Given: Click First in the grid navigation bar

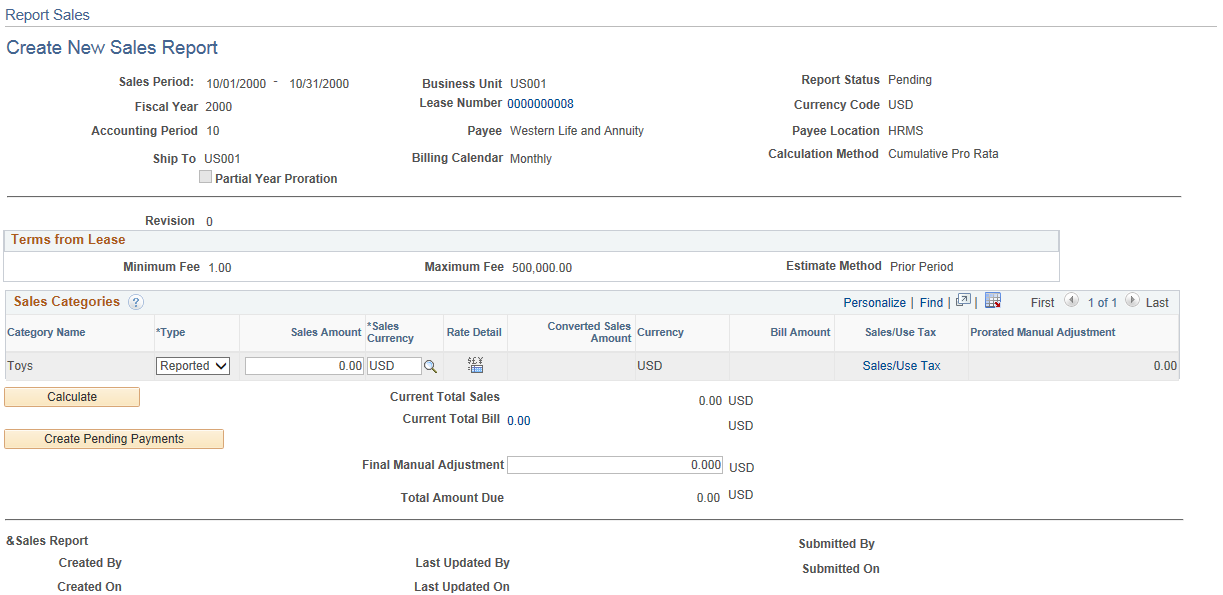Looking at the screenshot, I should (1044, 302).
